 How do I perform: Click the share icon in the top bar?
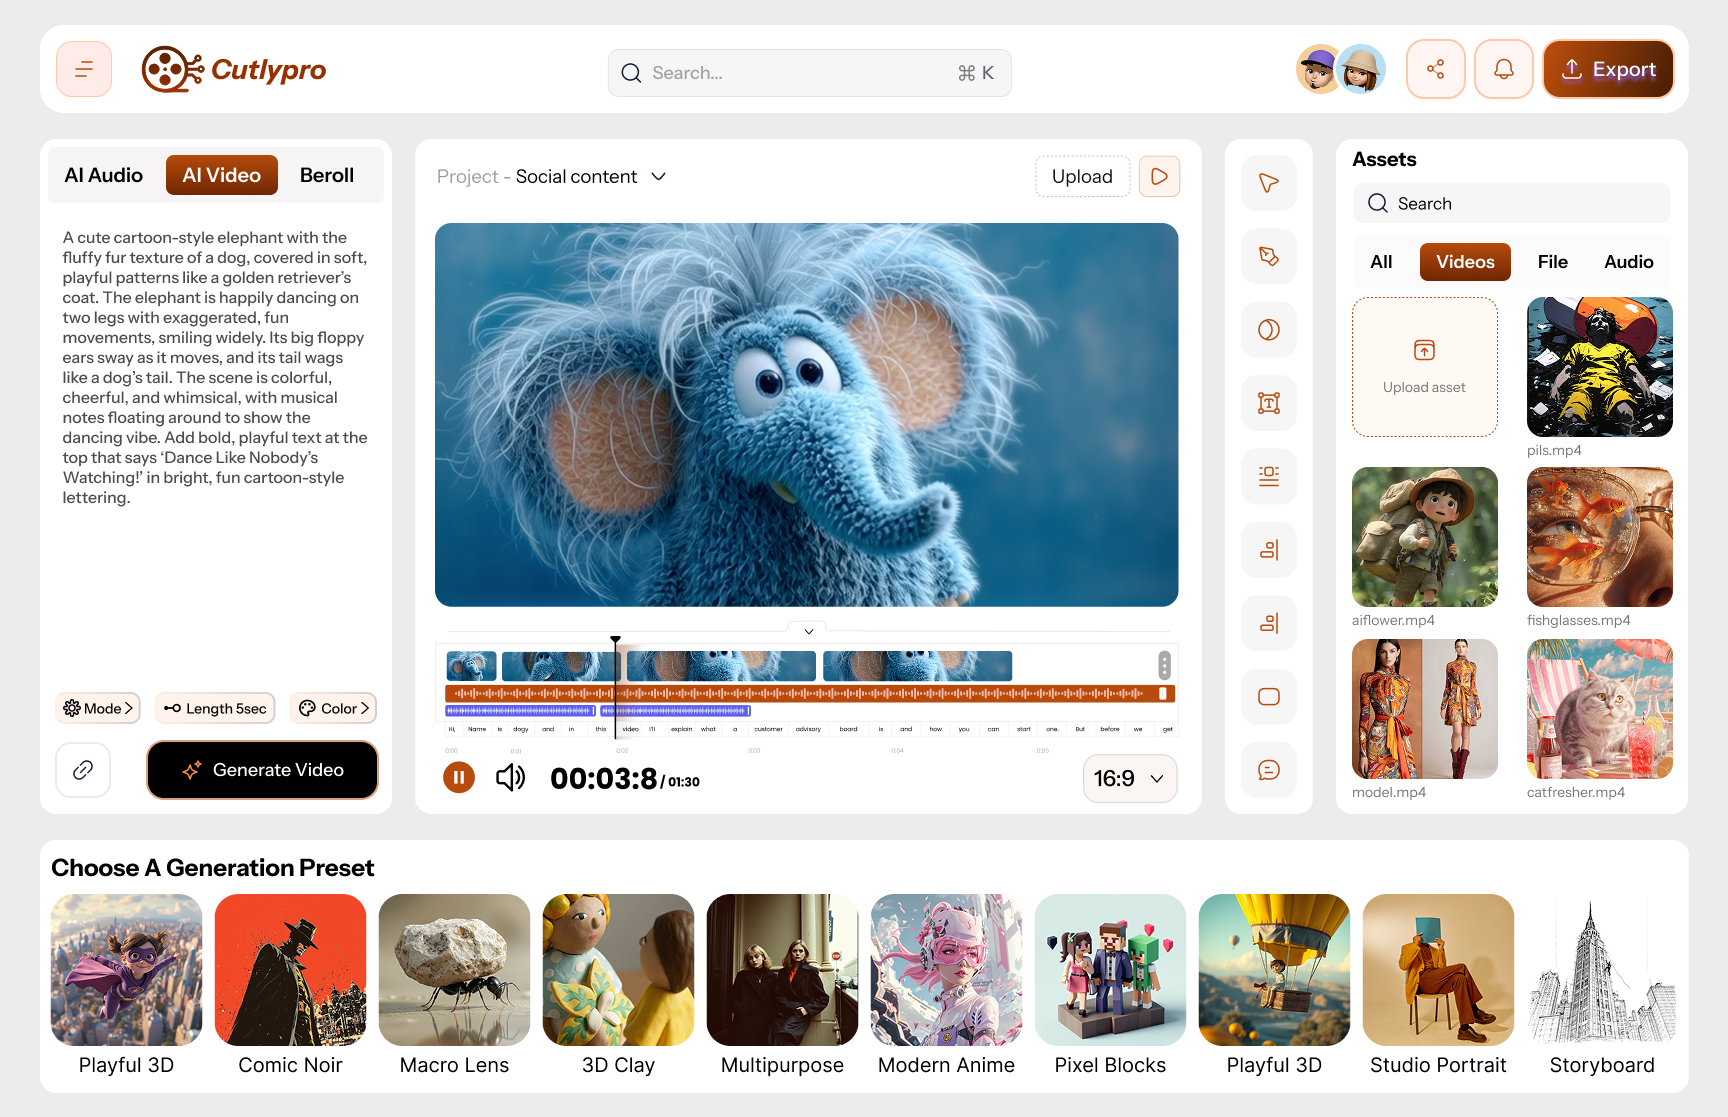(1436, 68)
